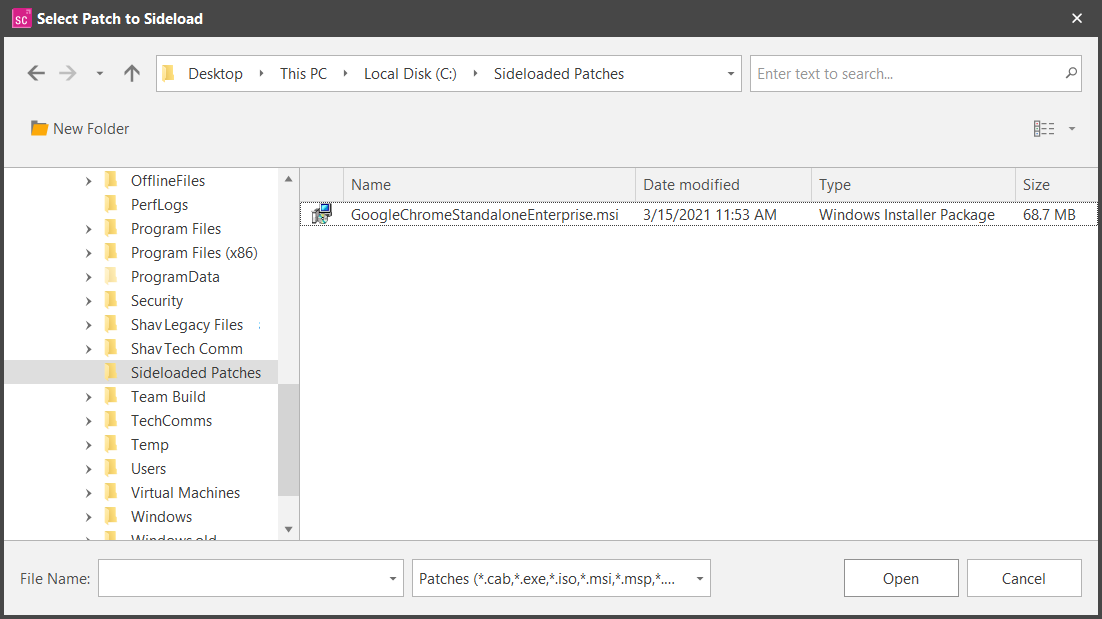Create a new folder with the New Folder icon
This screenshot has height=619, width=1102.
(40, 128)
